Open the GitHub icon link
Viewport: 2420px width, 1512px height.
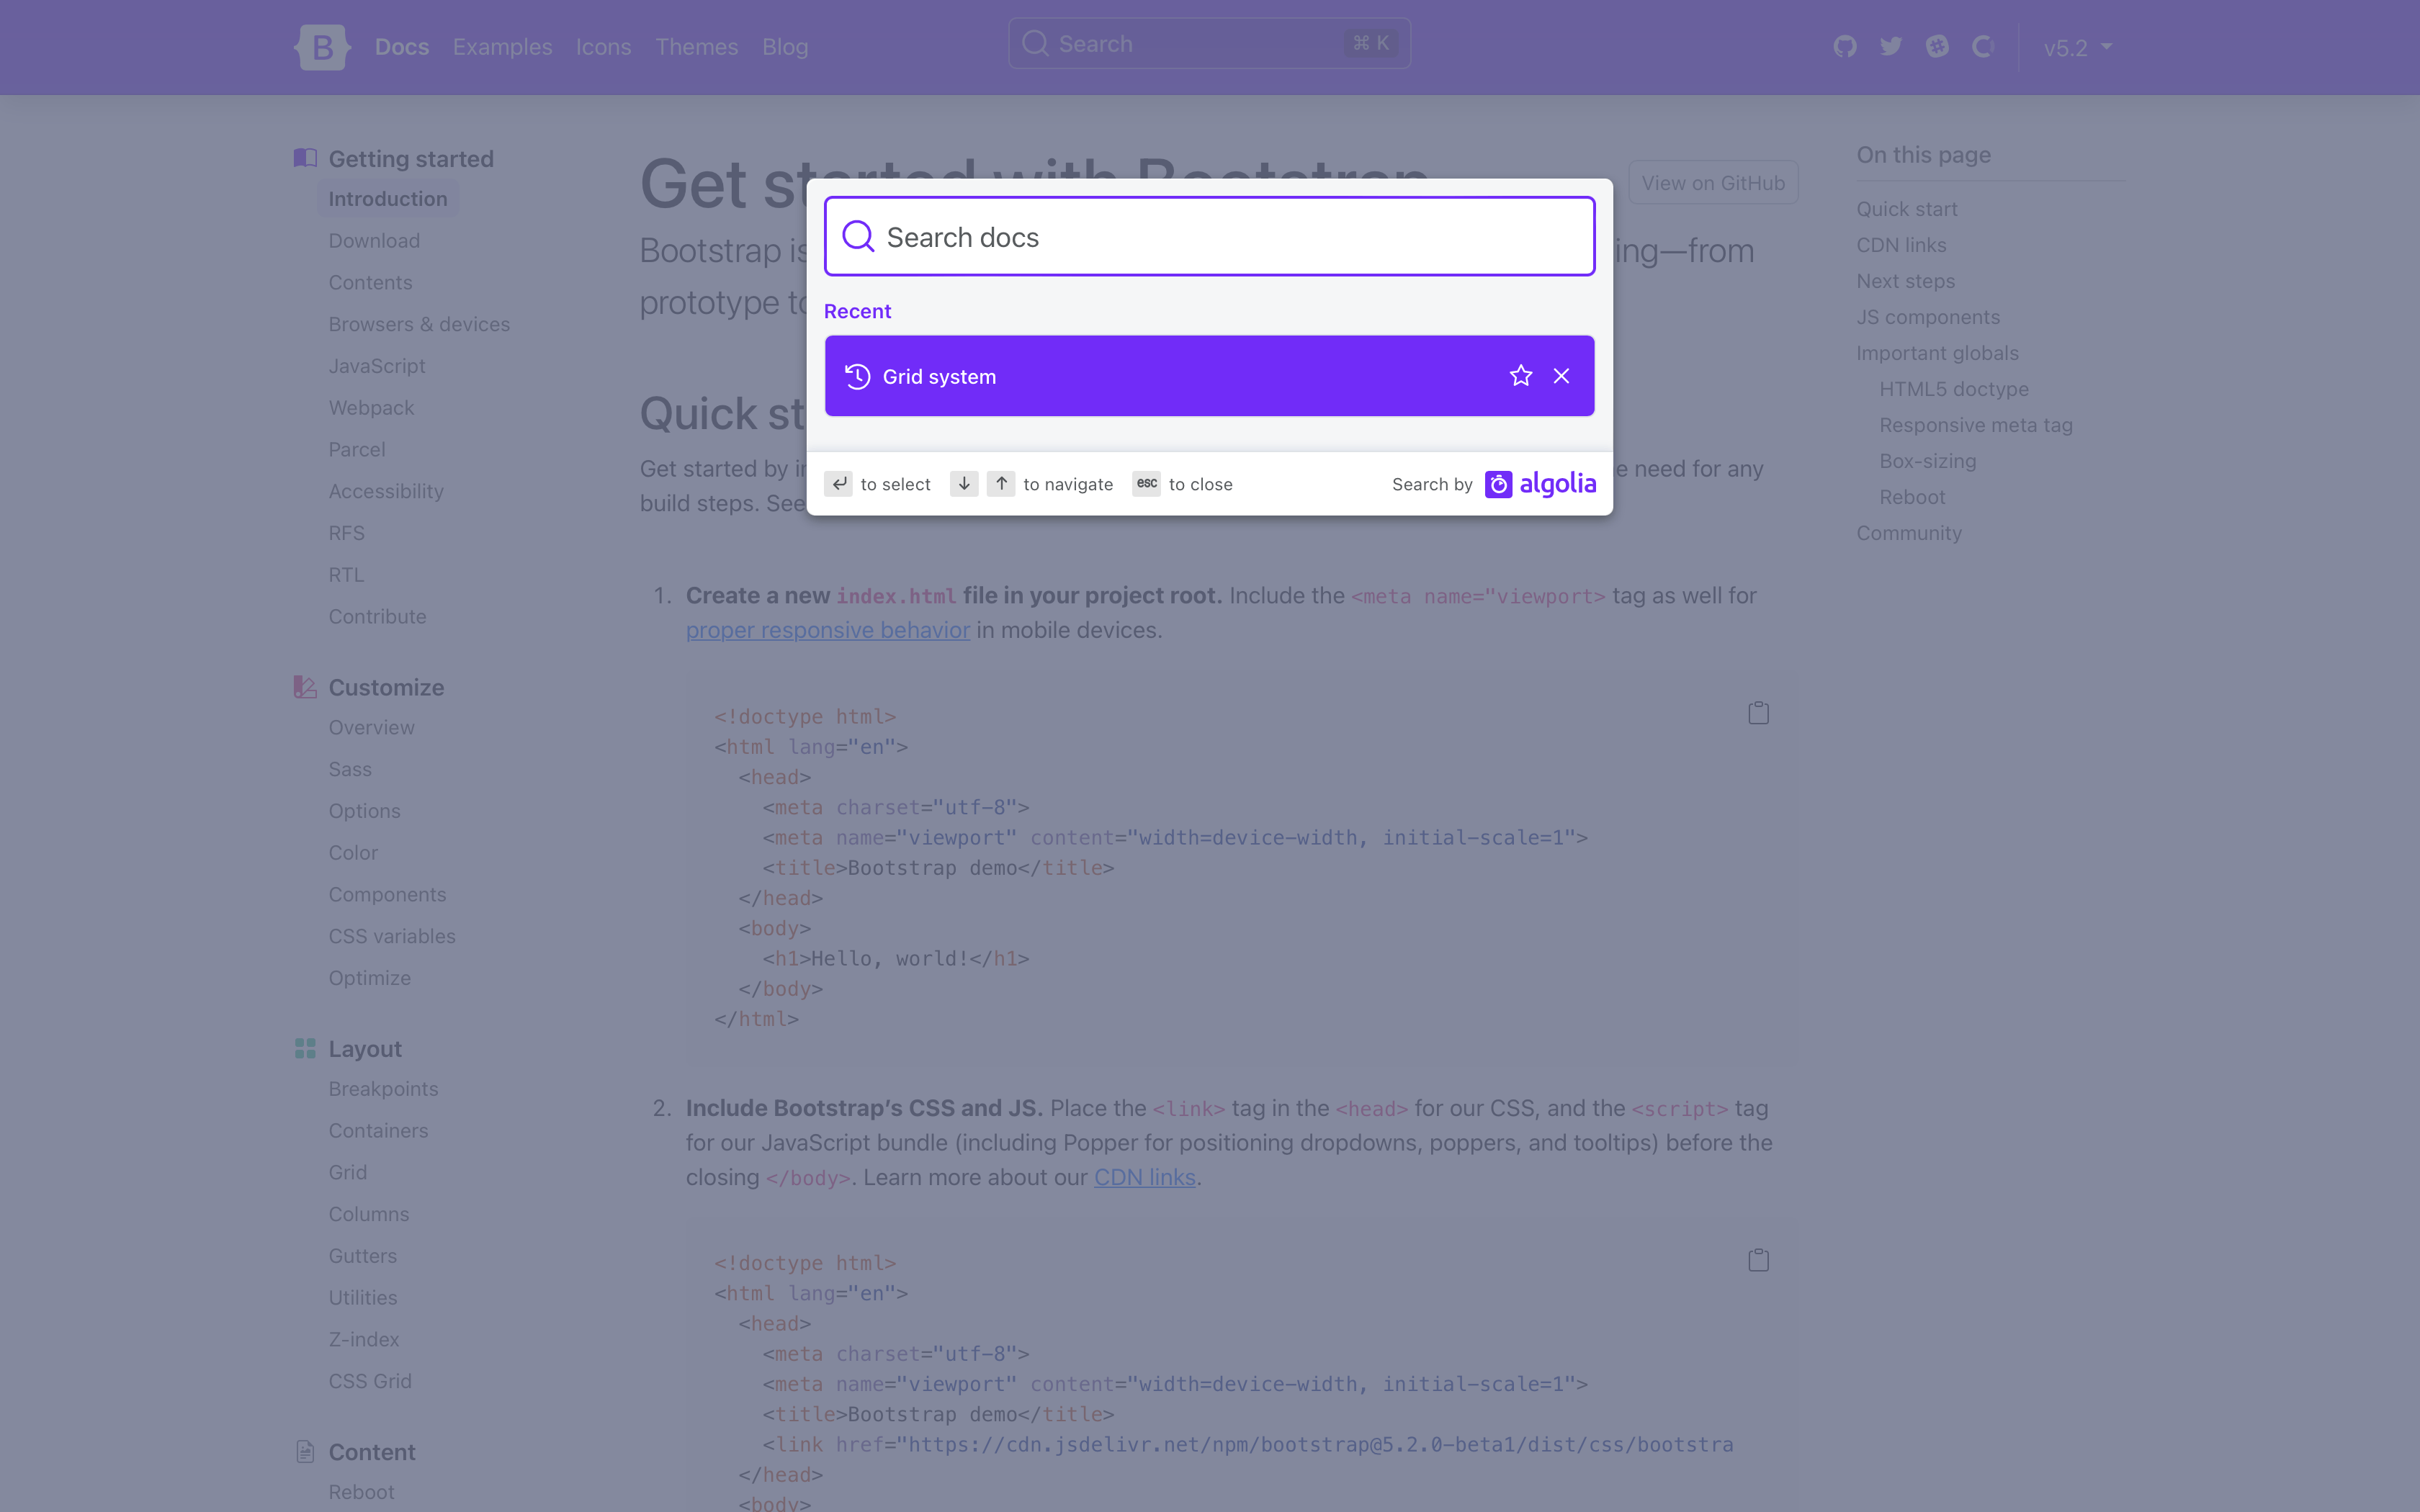click(1844, 47)
